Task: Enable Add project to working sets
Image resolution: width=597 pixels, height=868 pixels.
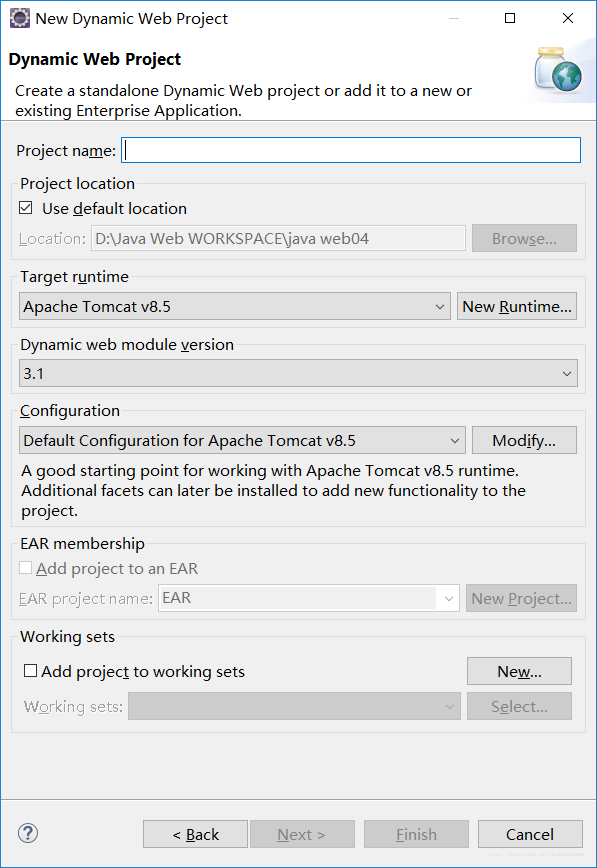Action: tap(30, 671)
